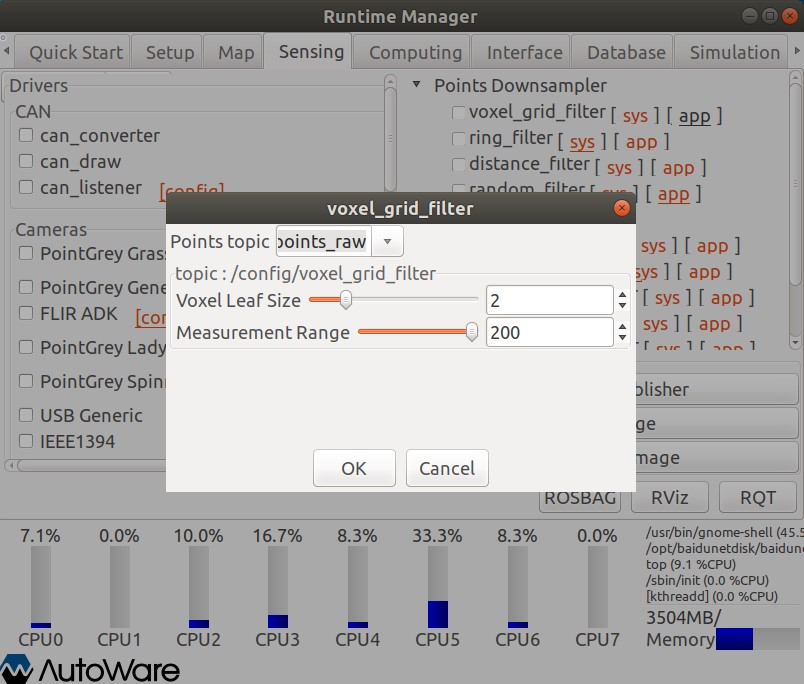Open the can_listener config link
The width and height of the screenshot is (804, 684).
click(192, 190)
